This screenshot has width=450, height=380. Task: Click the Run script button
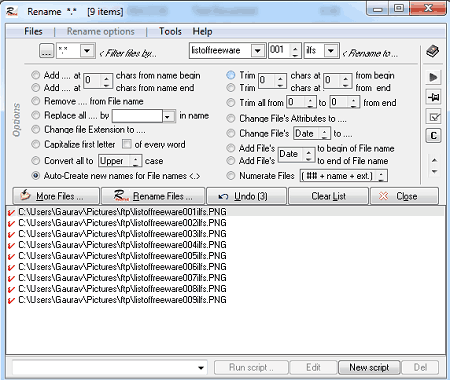click(x=251, y=367)
